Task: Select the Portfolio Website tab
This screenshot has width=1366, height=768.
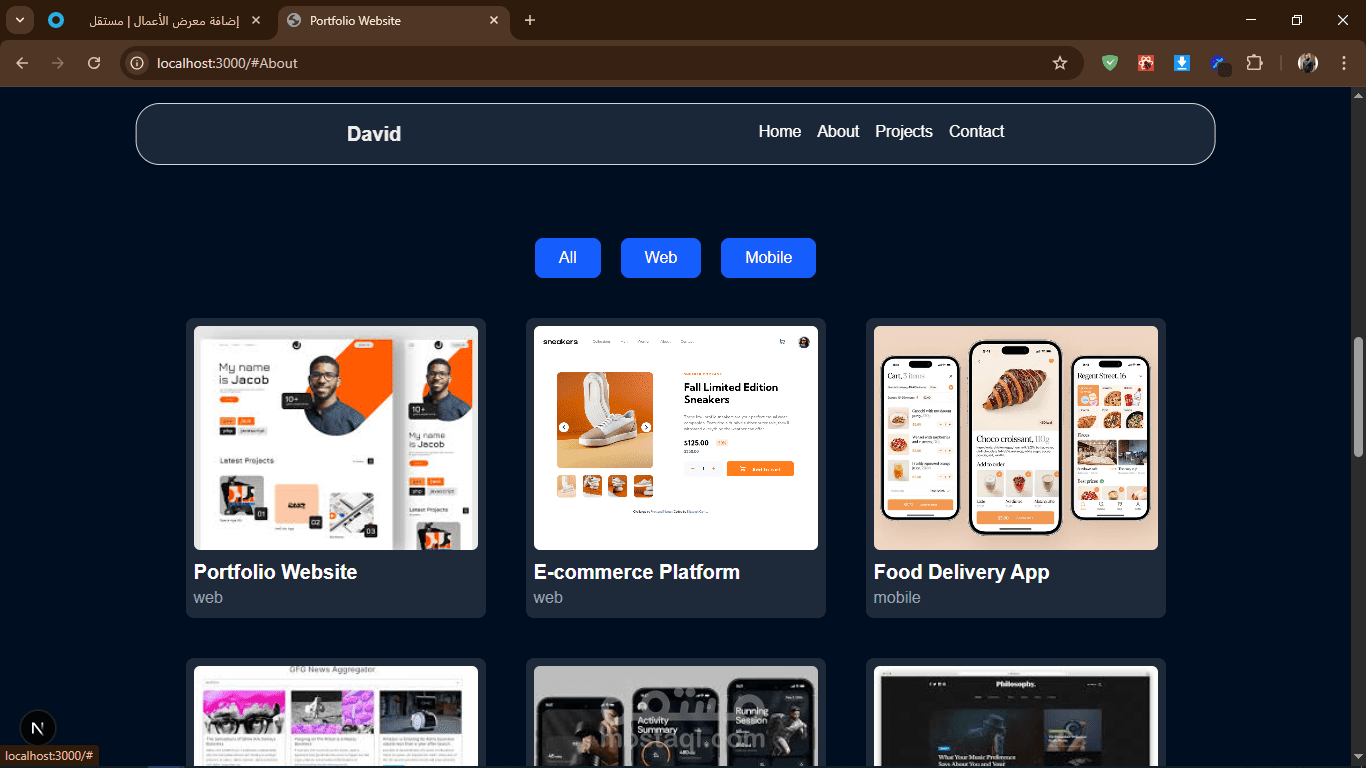Action: 392,21
